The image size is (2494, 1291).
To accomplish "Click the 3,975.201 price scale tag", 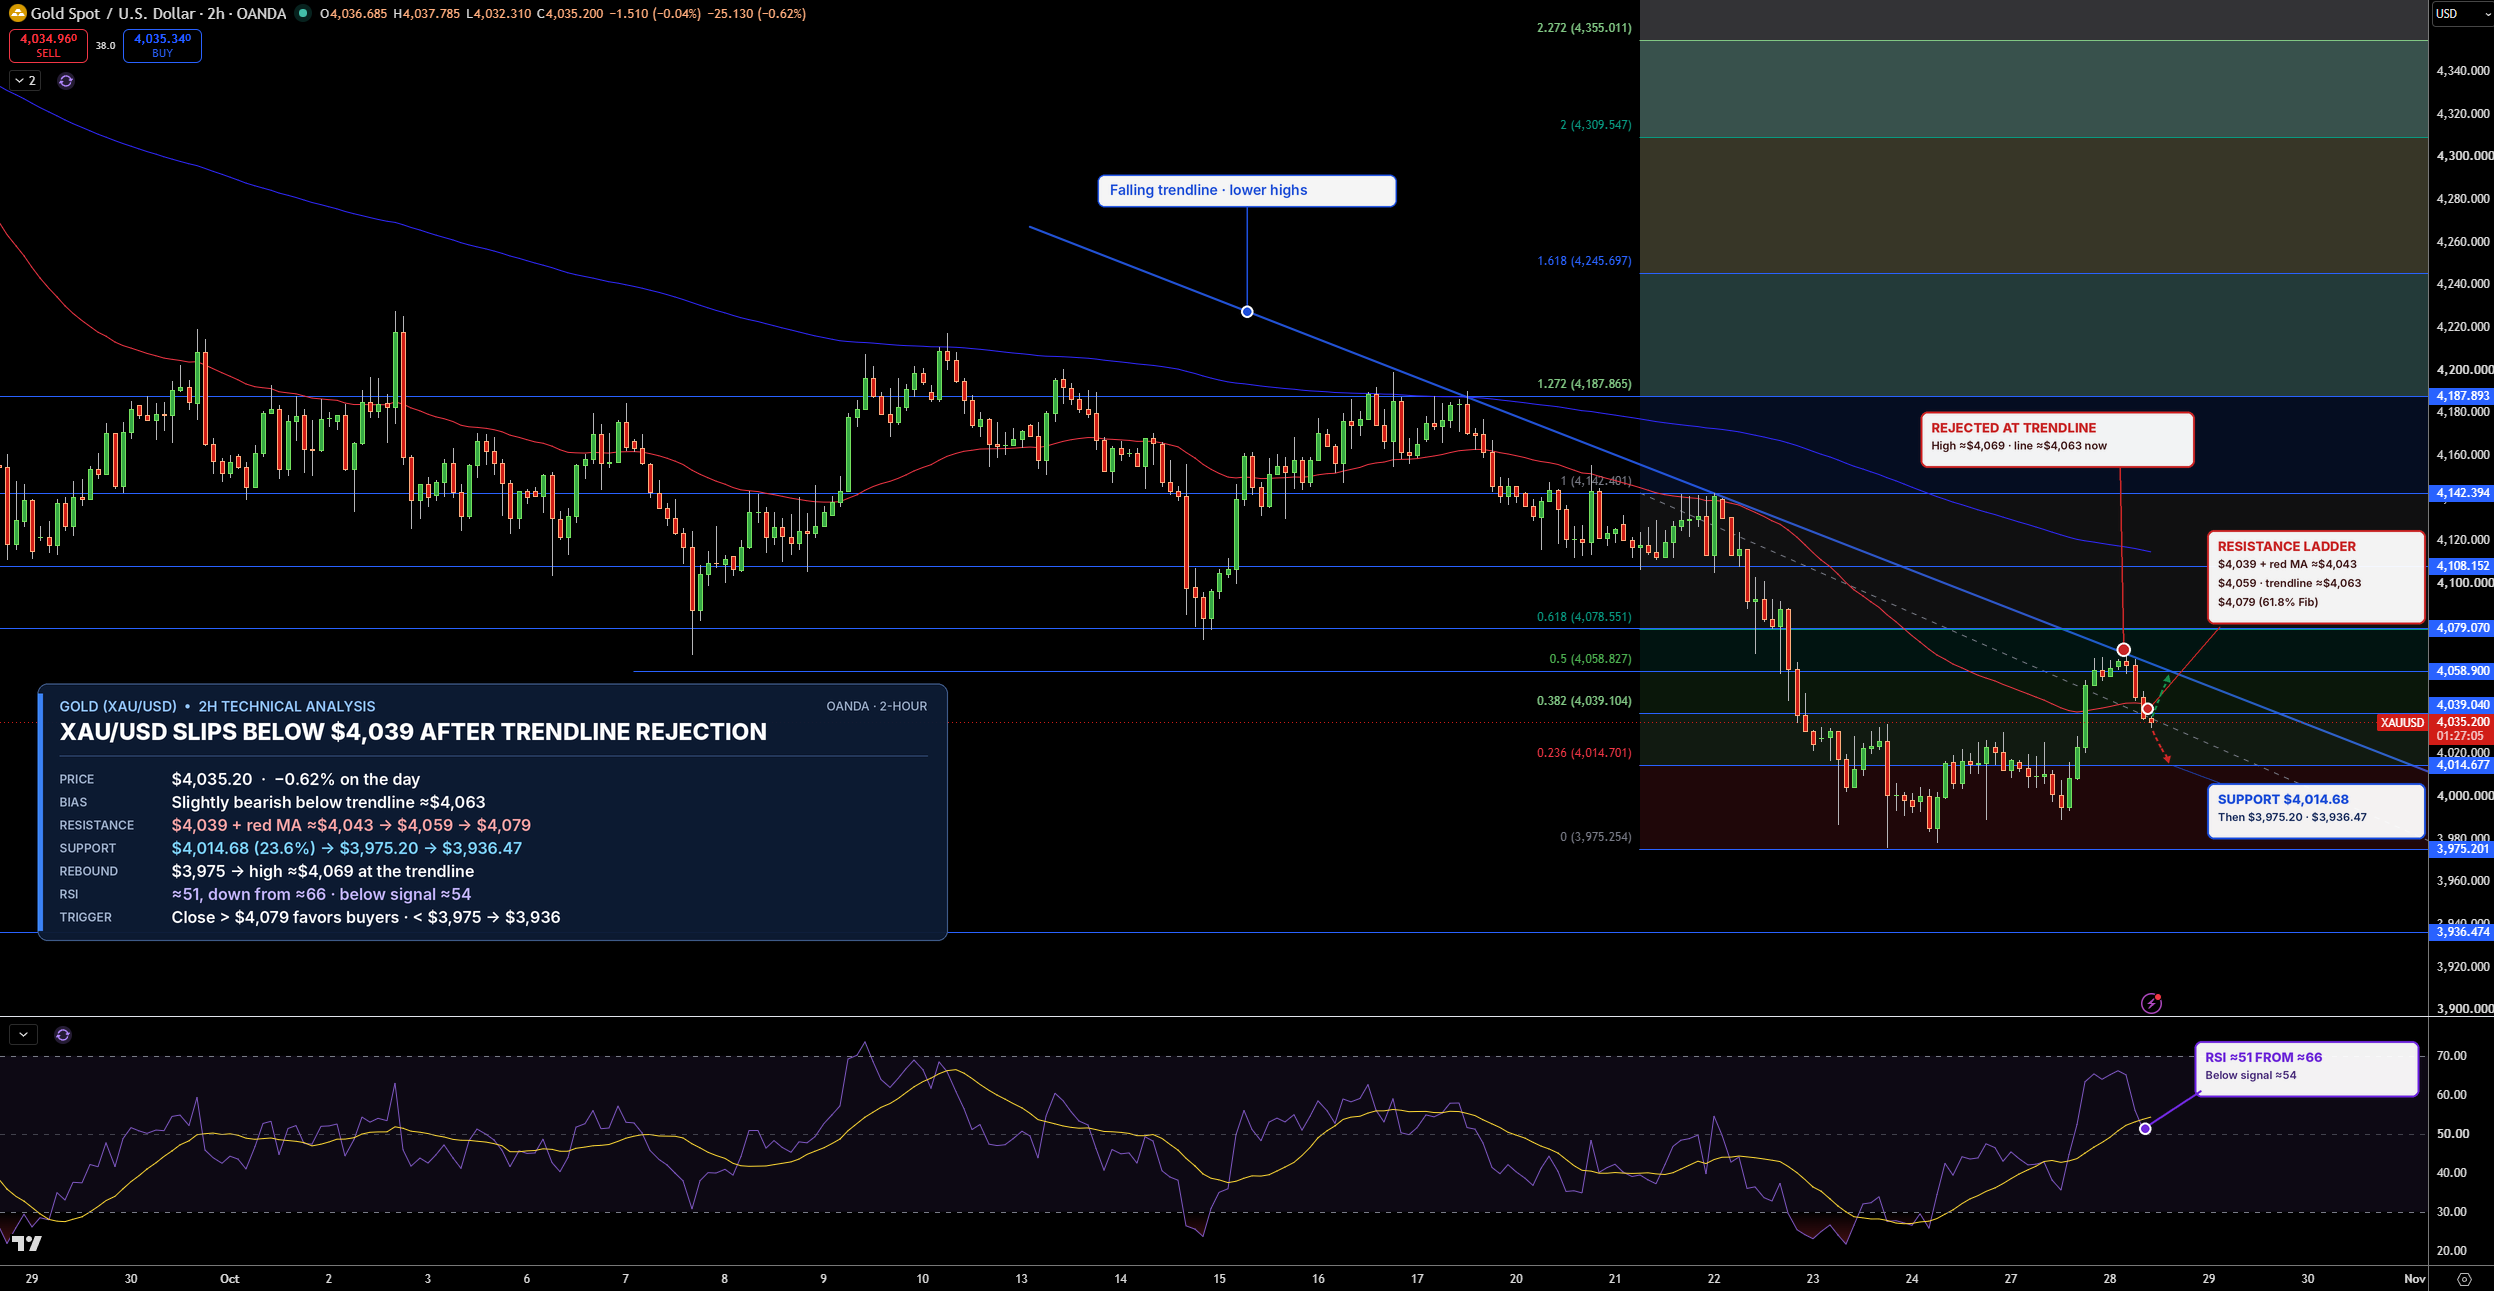I will tap(2461, 849).
